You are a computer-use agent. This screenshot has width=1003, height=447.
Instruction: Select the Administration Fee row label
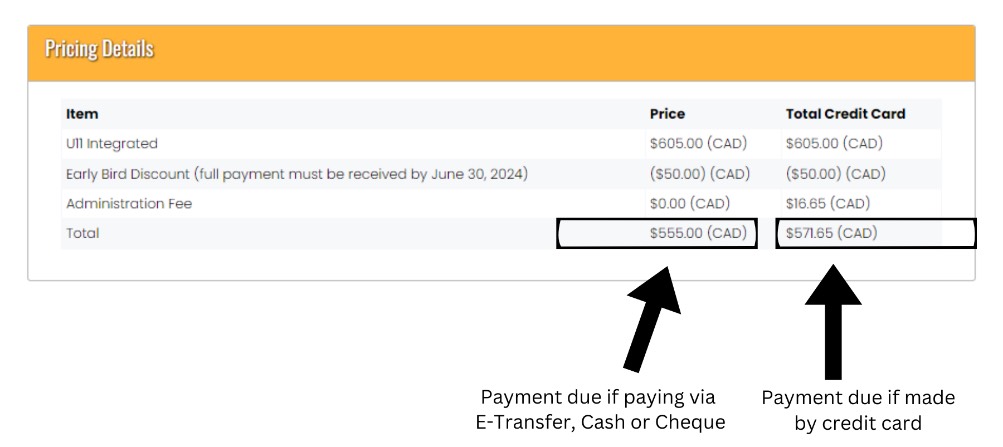[x=129, y=204]
